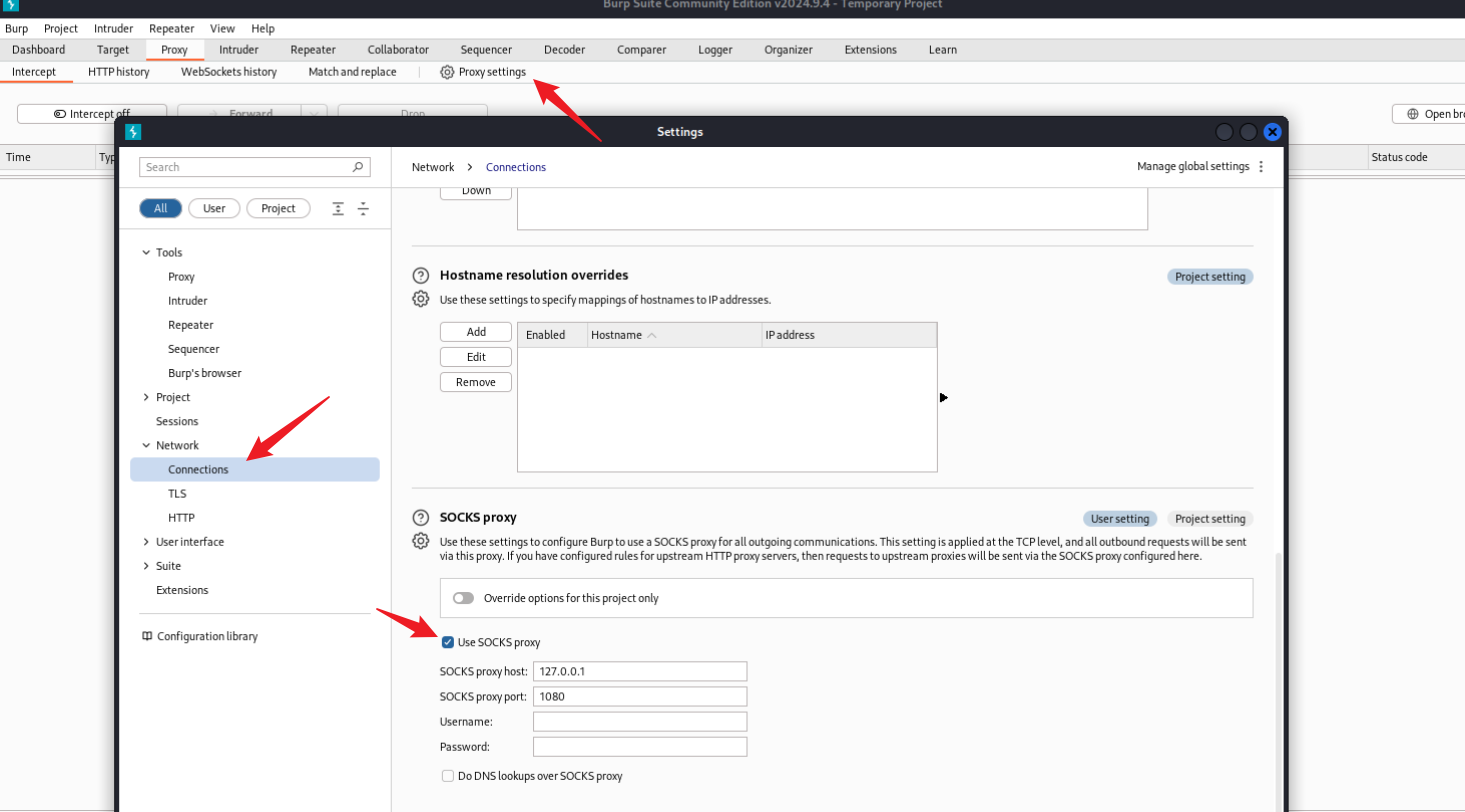Open help for Hostname resolution overrides

coord(421,275)
